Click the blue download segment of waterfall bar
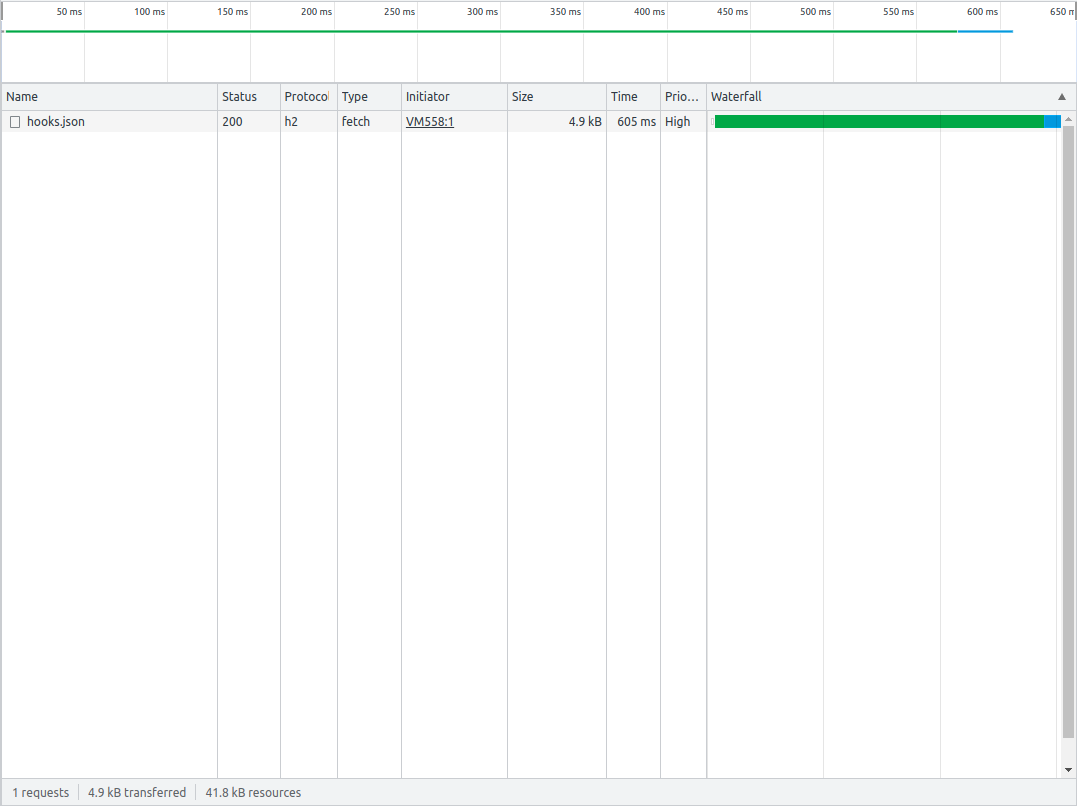Viewport: 1077px width, 806px height. (1052, 122)
